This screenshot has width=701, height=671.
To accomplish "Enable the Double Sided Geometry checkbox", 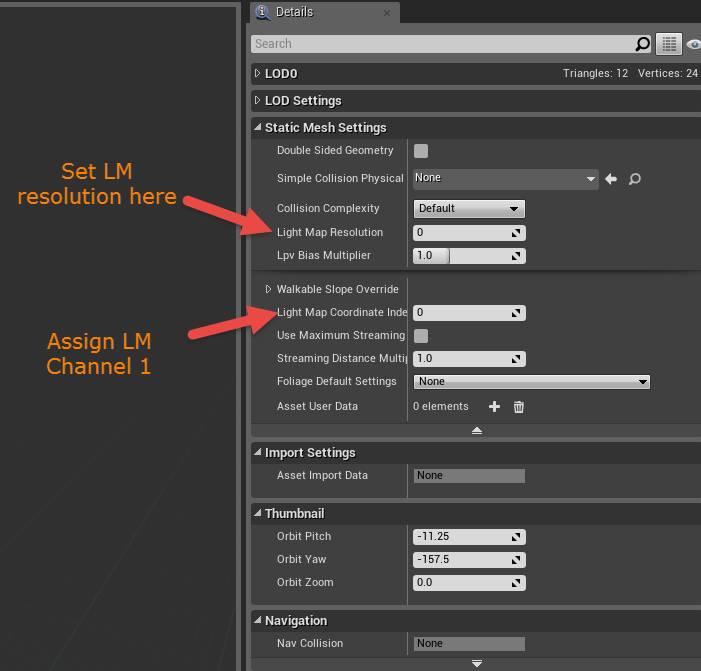I will [x=421, y=151].
